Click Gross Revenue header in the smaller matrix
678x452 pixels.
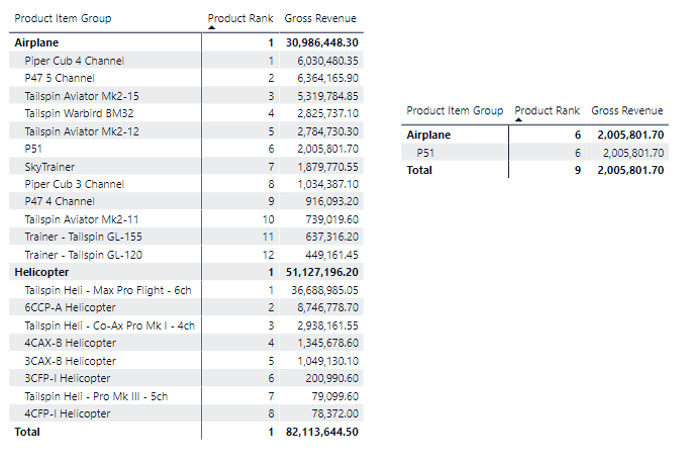pos(627,110)
